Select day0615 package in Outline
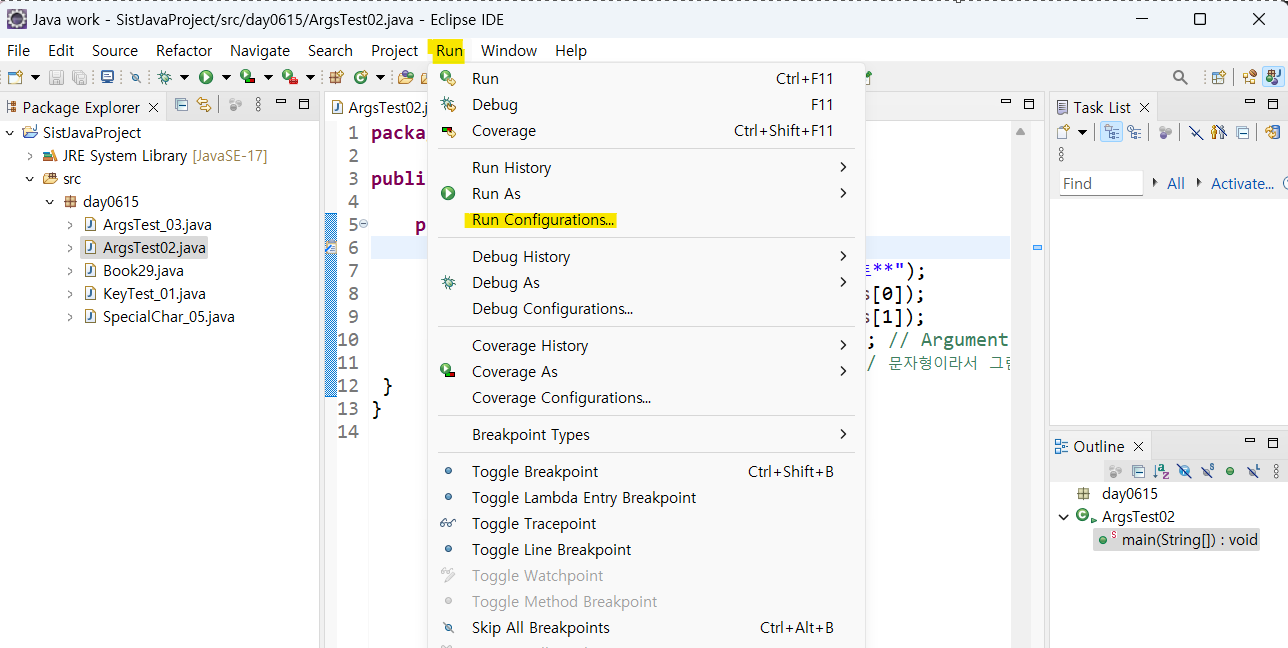 1129,494
